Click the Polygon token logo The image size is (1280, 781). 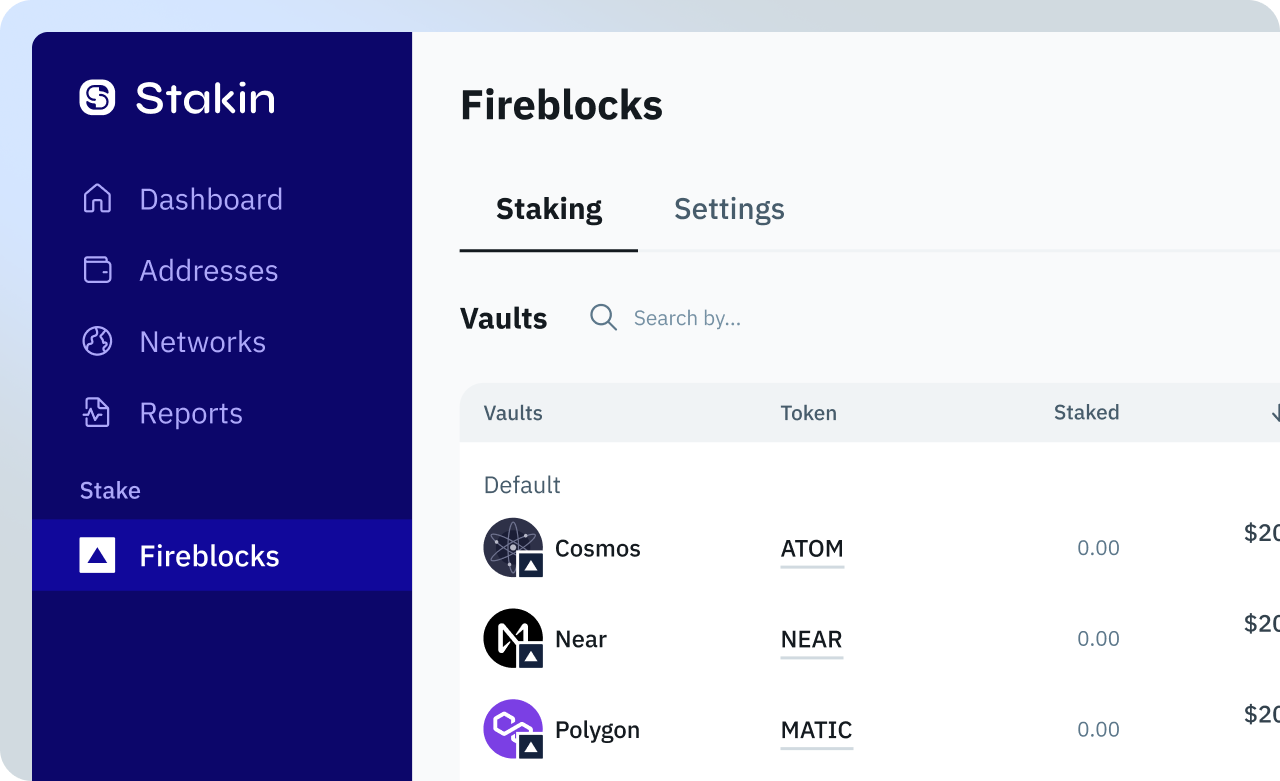tap(513, 729)
